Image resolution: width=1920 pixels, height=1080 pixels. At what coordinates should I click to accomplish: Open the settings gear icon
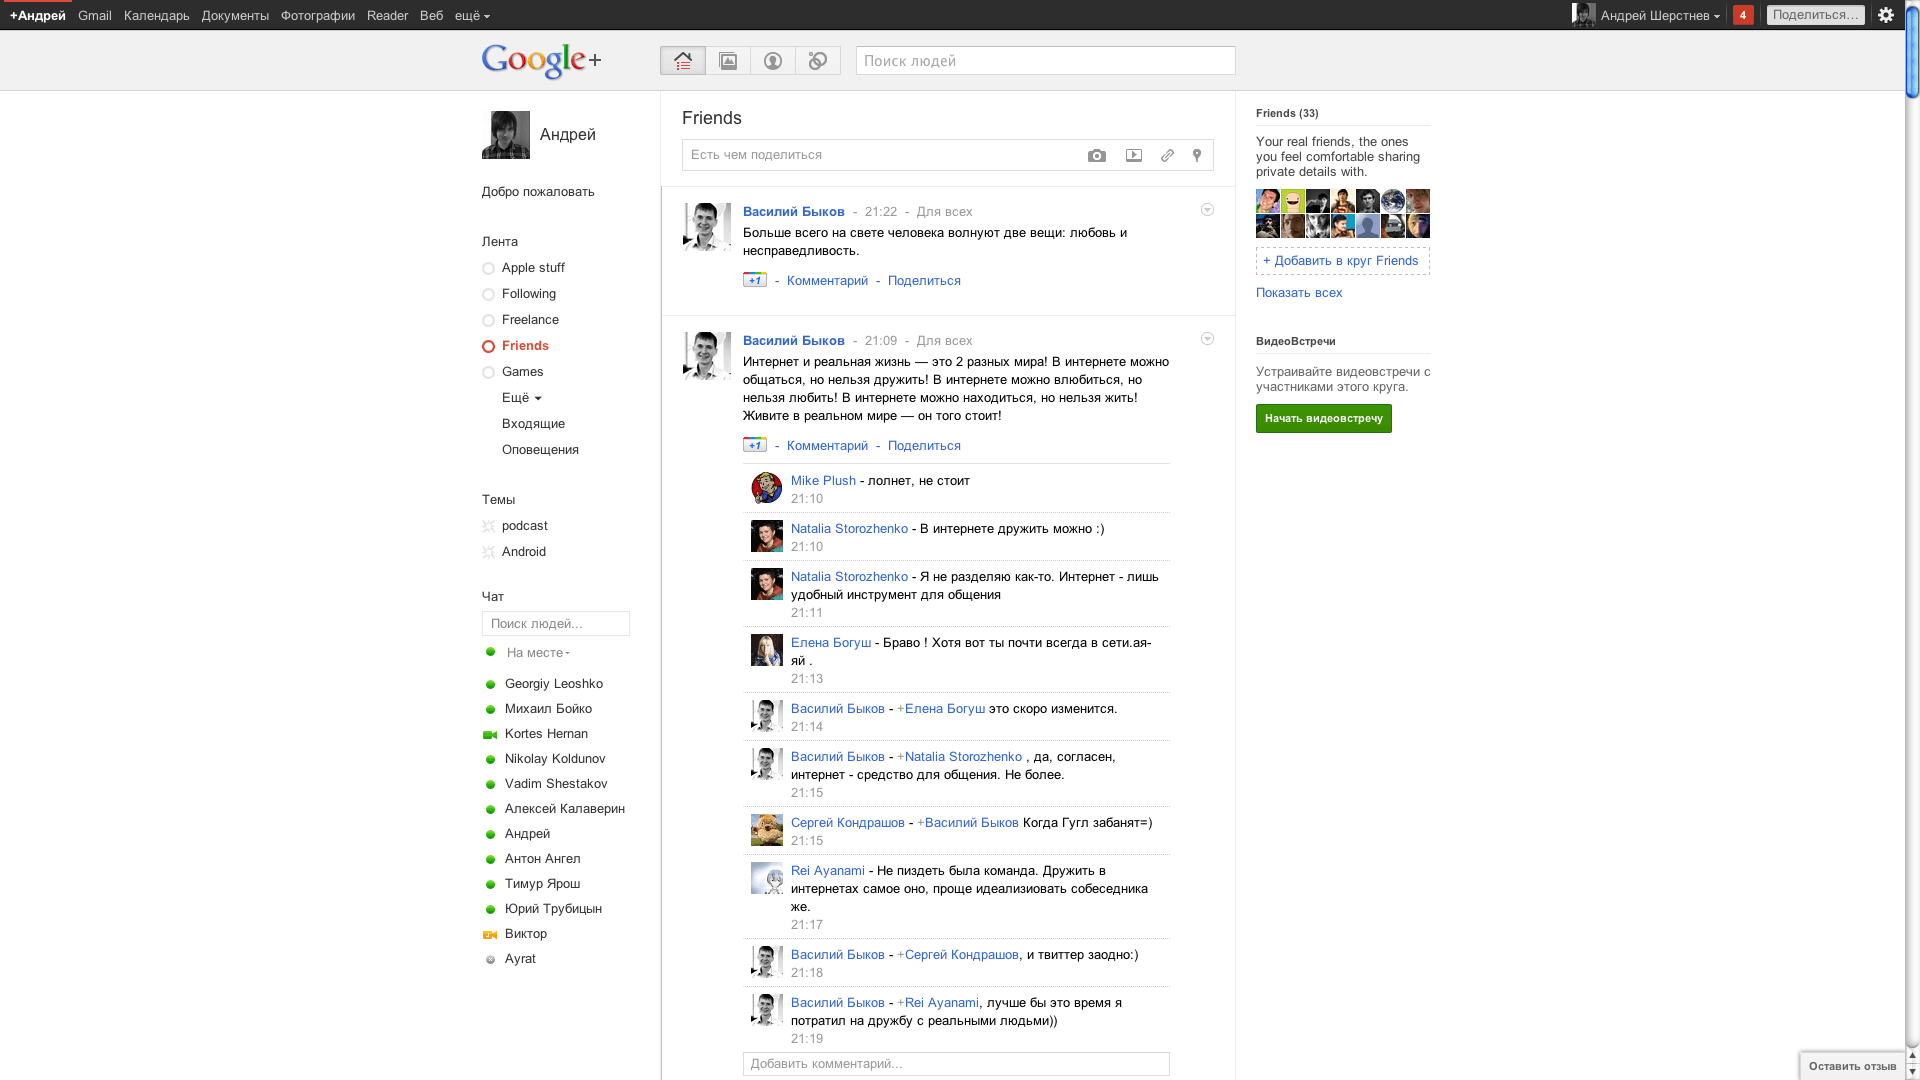point(1886,15)
